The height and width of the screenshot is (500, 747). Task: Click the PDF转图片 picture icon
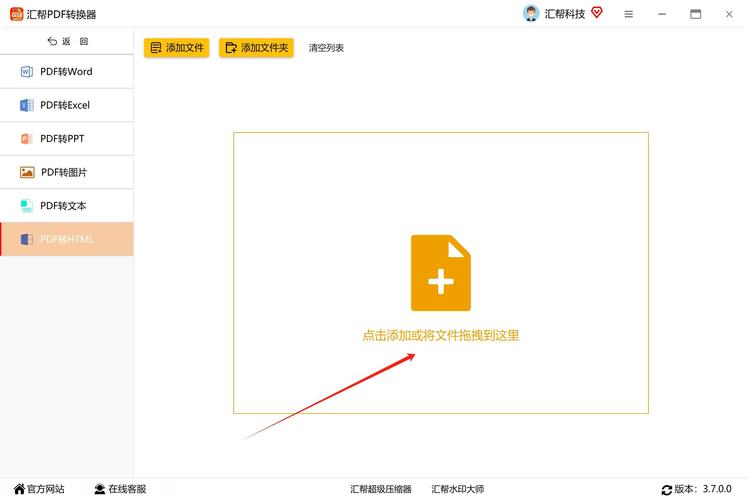click(27, 172)
